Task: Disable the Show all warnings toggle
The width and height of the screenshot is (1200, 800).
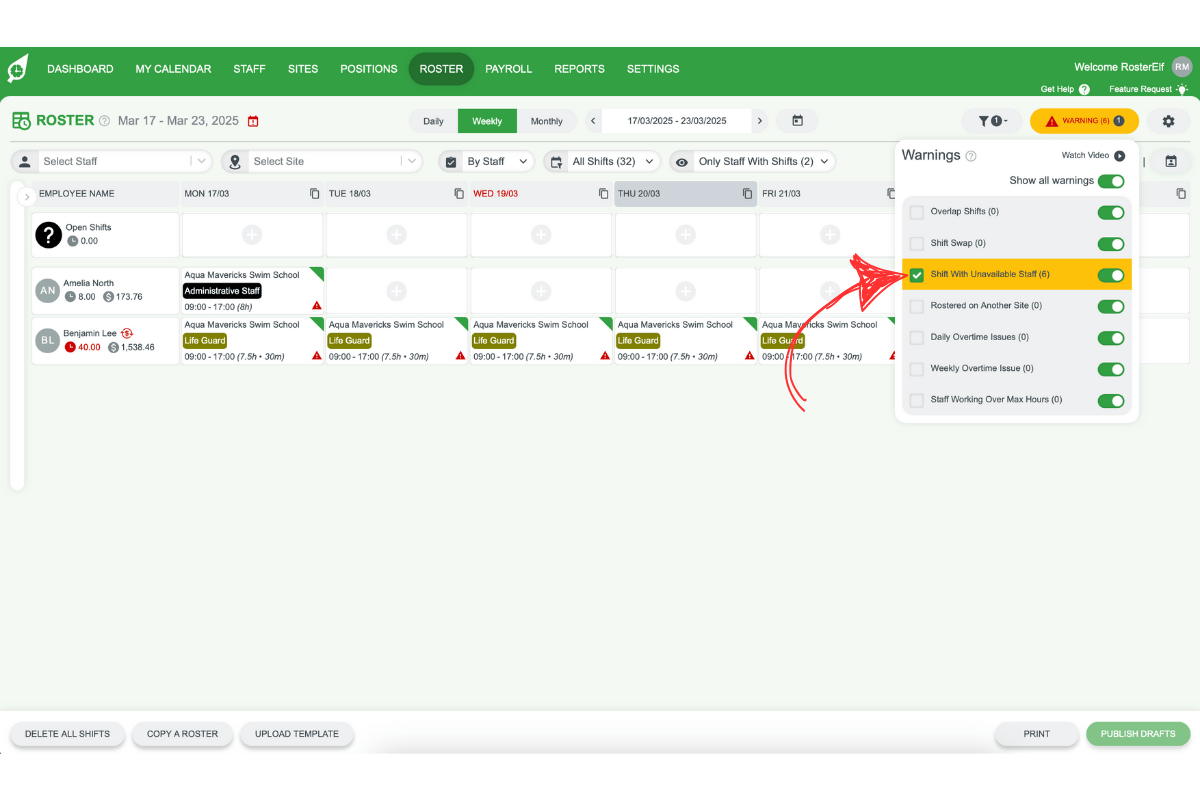Action: click(1110, 181)
